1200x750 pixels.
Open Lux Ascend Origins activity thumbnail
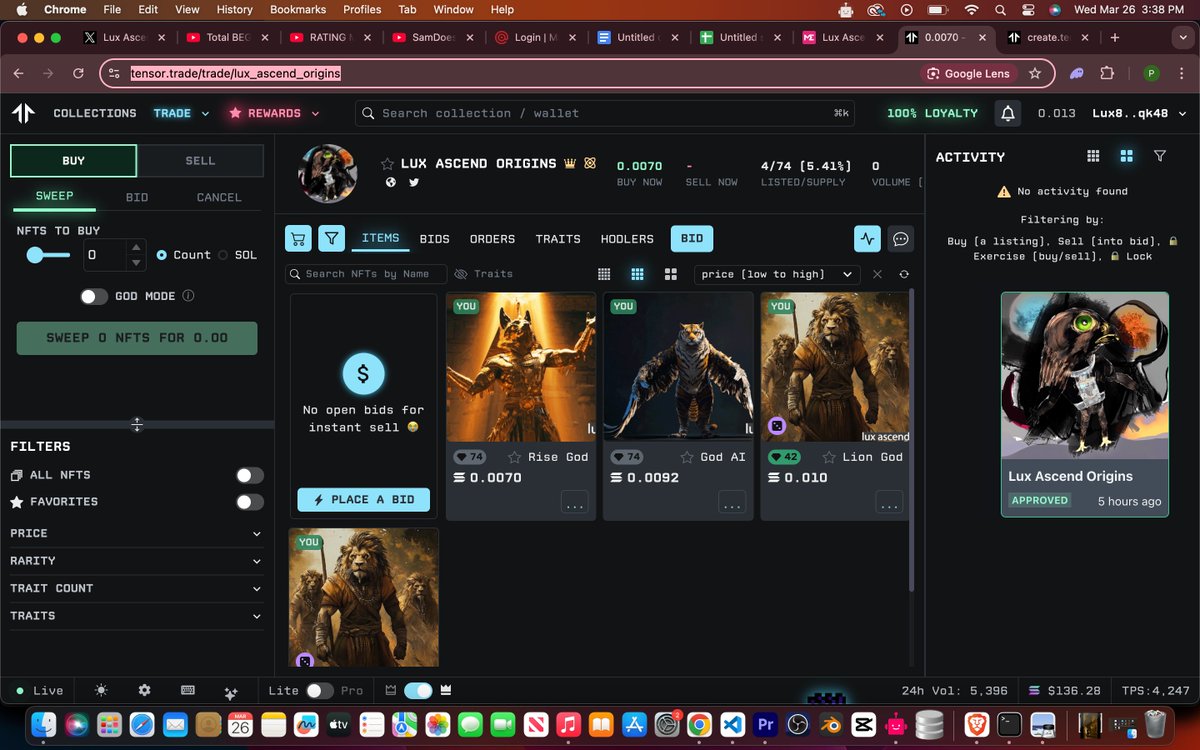tap(1085, 376)
